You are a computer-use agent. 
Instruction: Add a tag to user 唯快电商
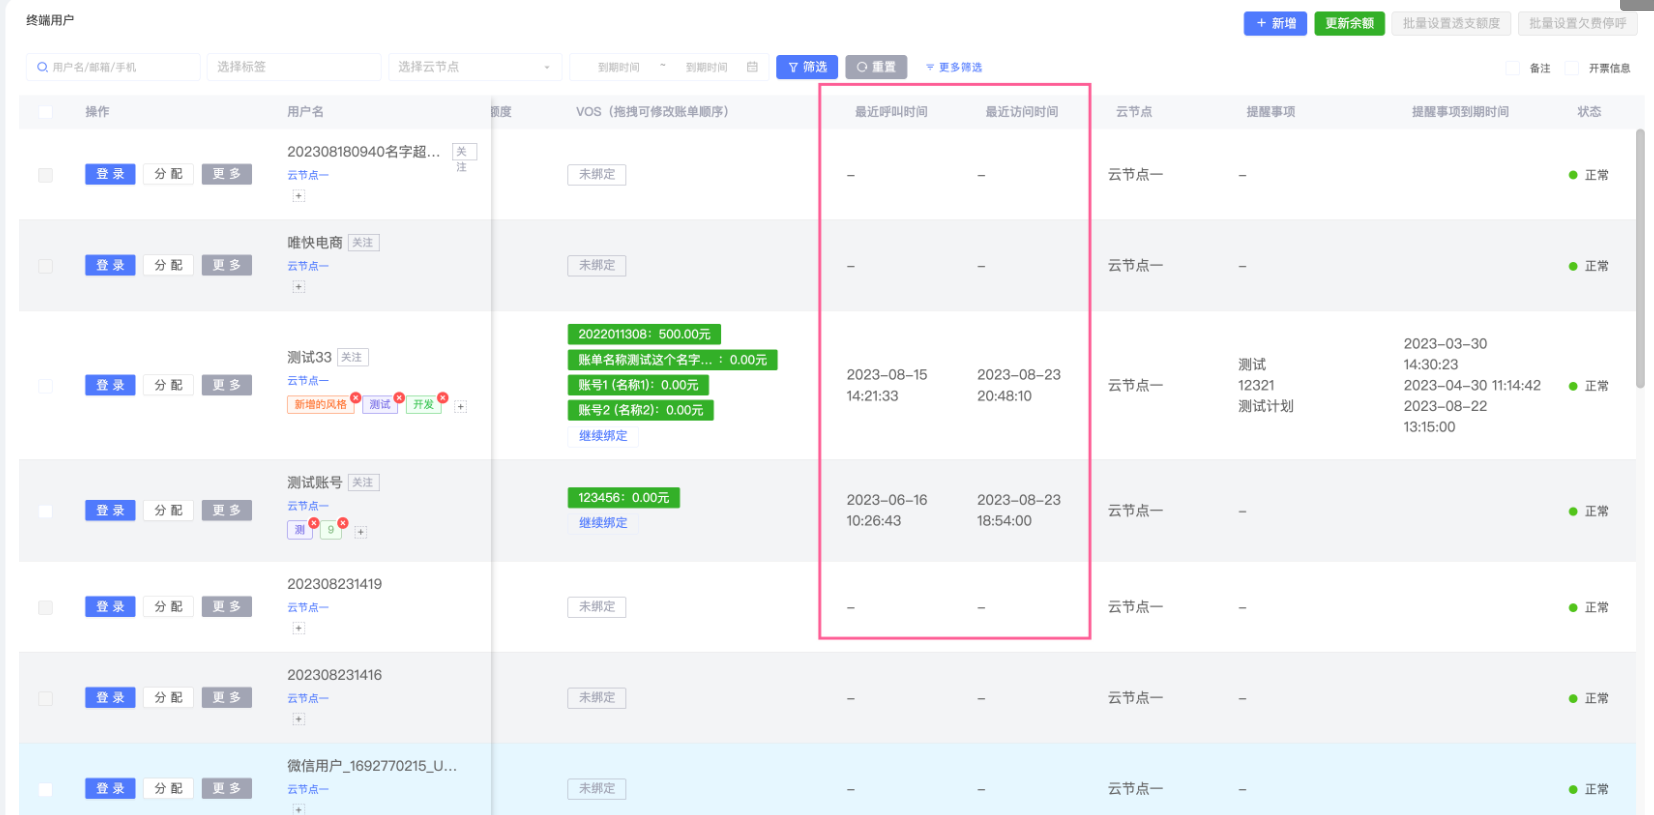[298, 287]
